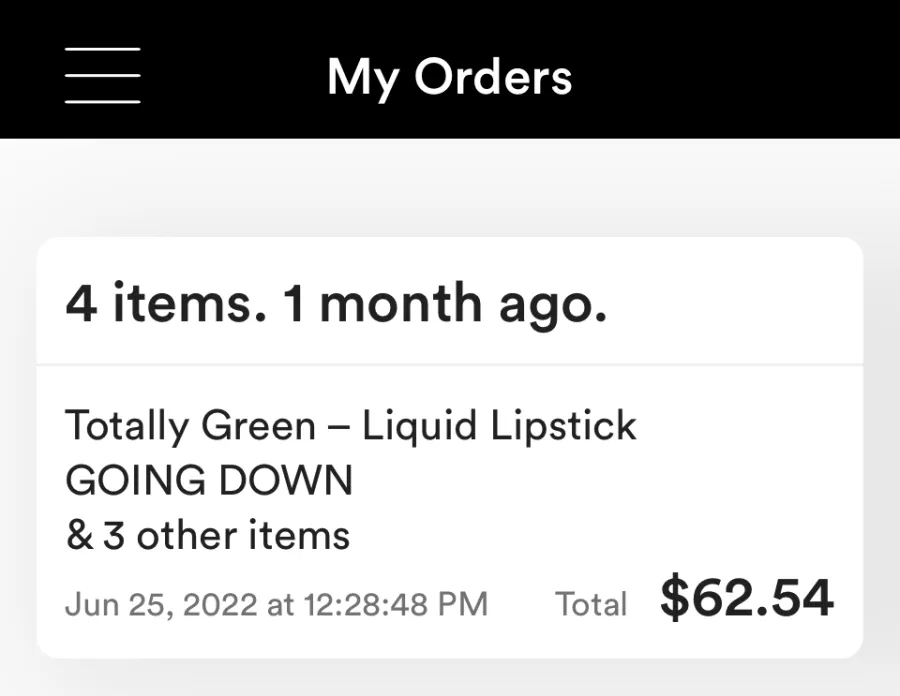Click the GOING DOWN shade name

(209, 480)
